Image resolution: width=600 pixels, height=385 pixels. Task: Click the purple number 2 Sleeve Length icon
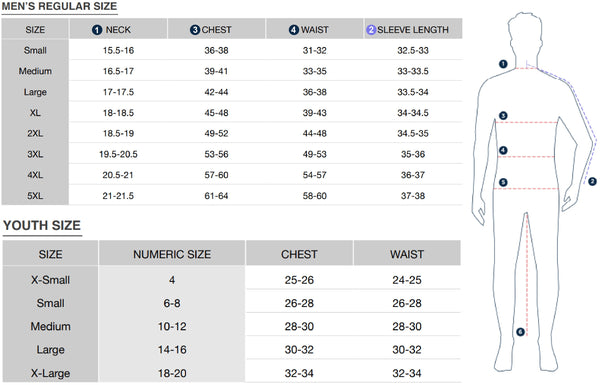[x=371, y=30]
